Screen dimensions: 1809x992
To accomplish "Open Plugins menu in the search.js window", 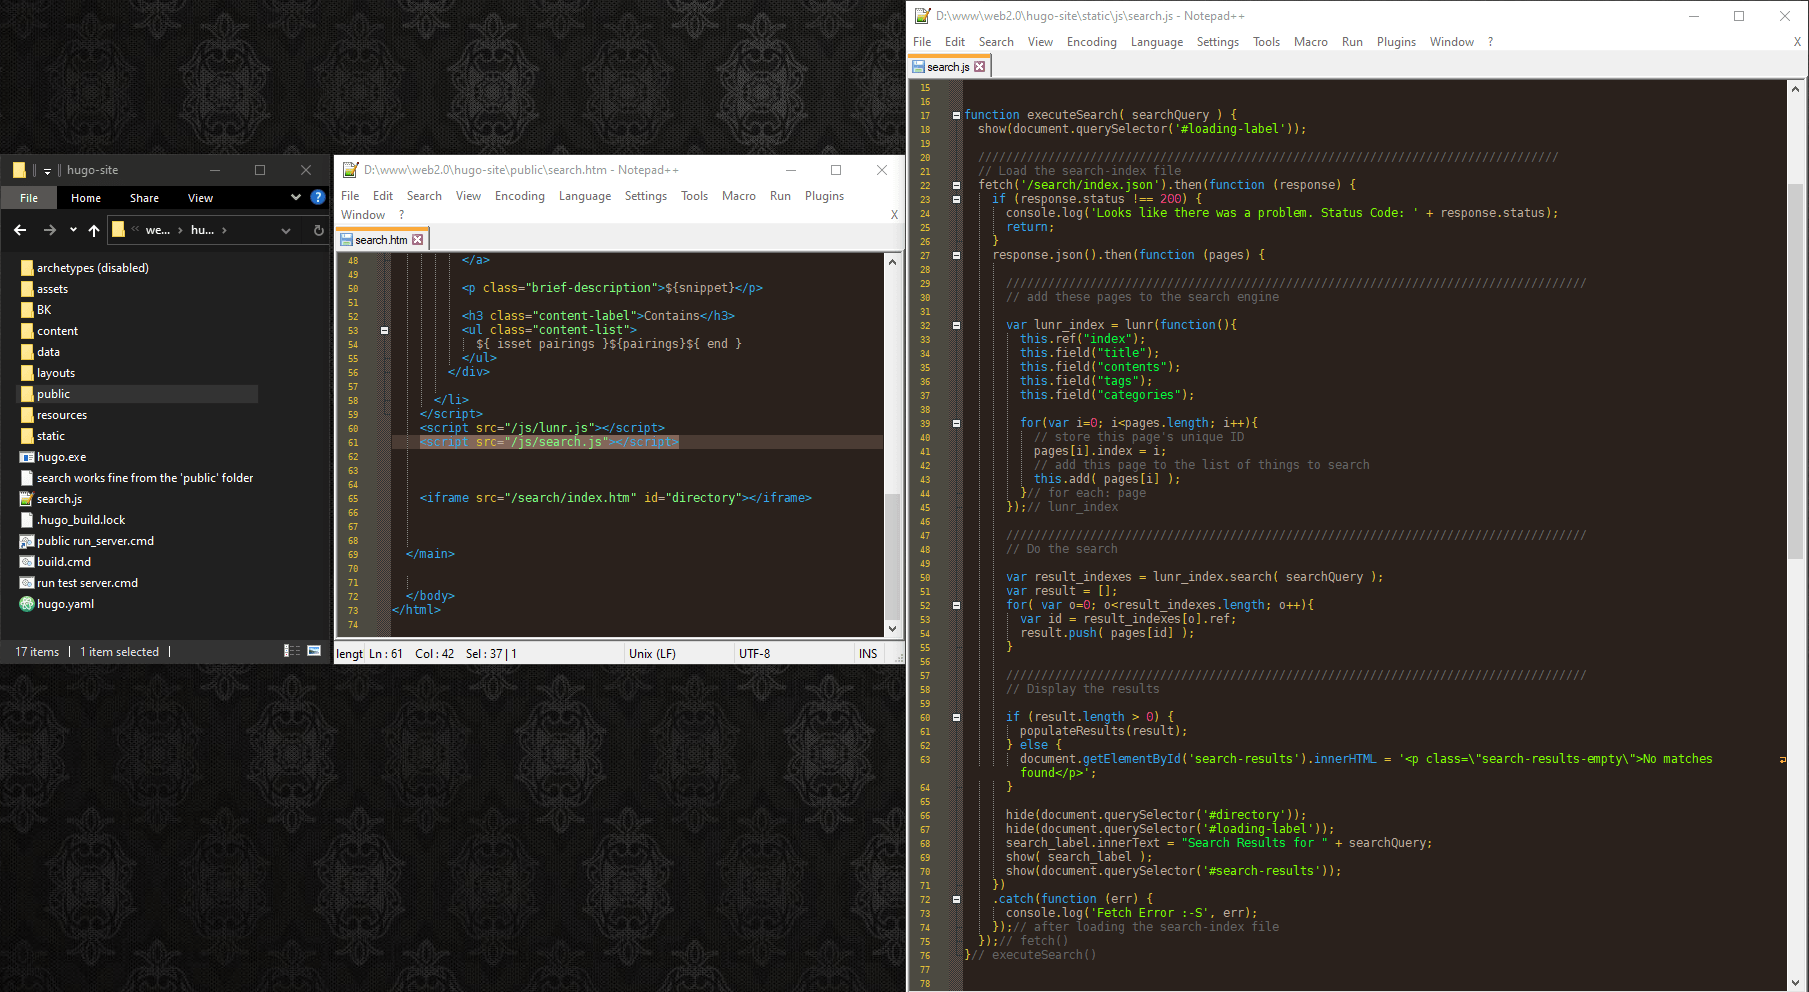I will point(1395,42).
